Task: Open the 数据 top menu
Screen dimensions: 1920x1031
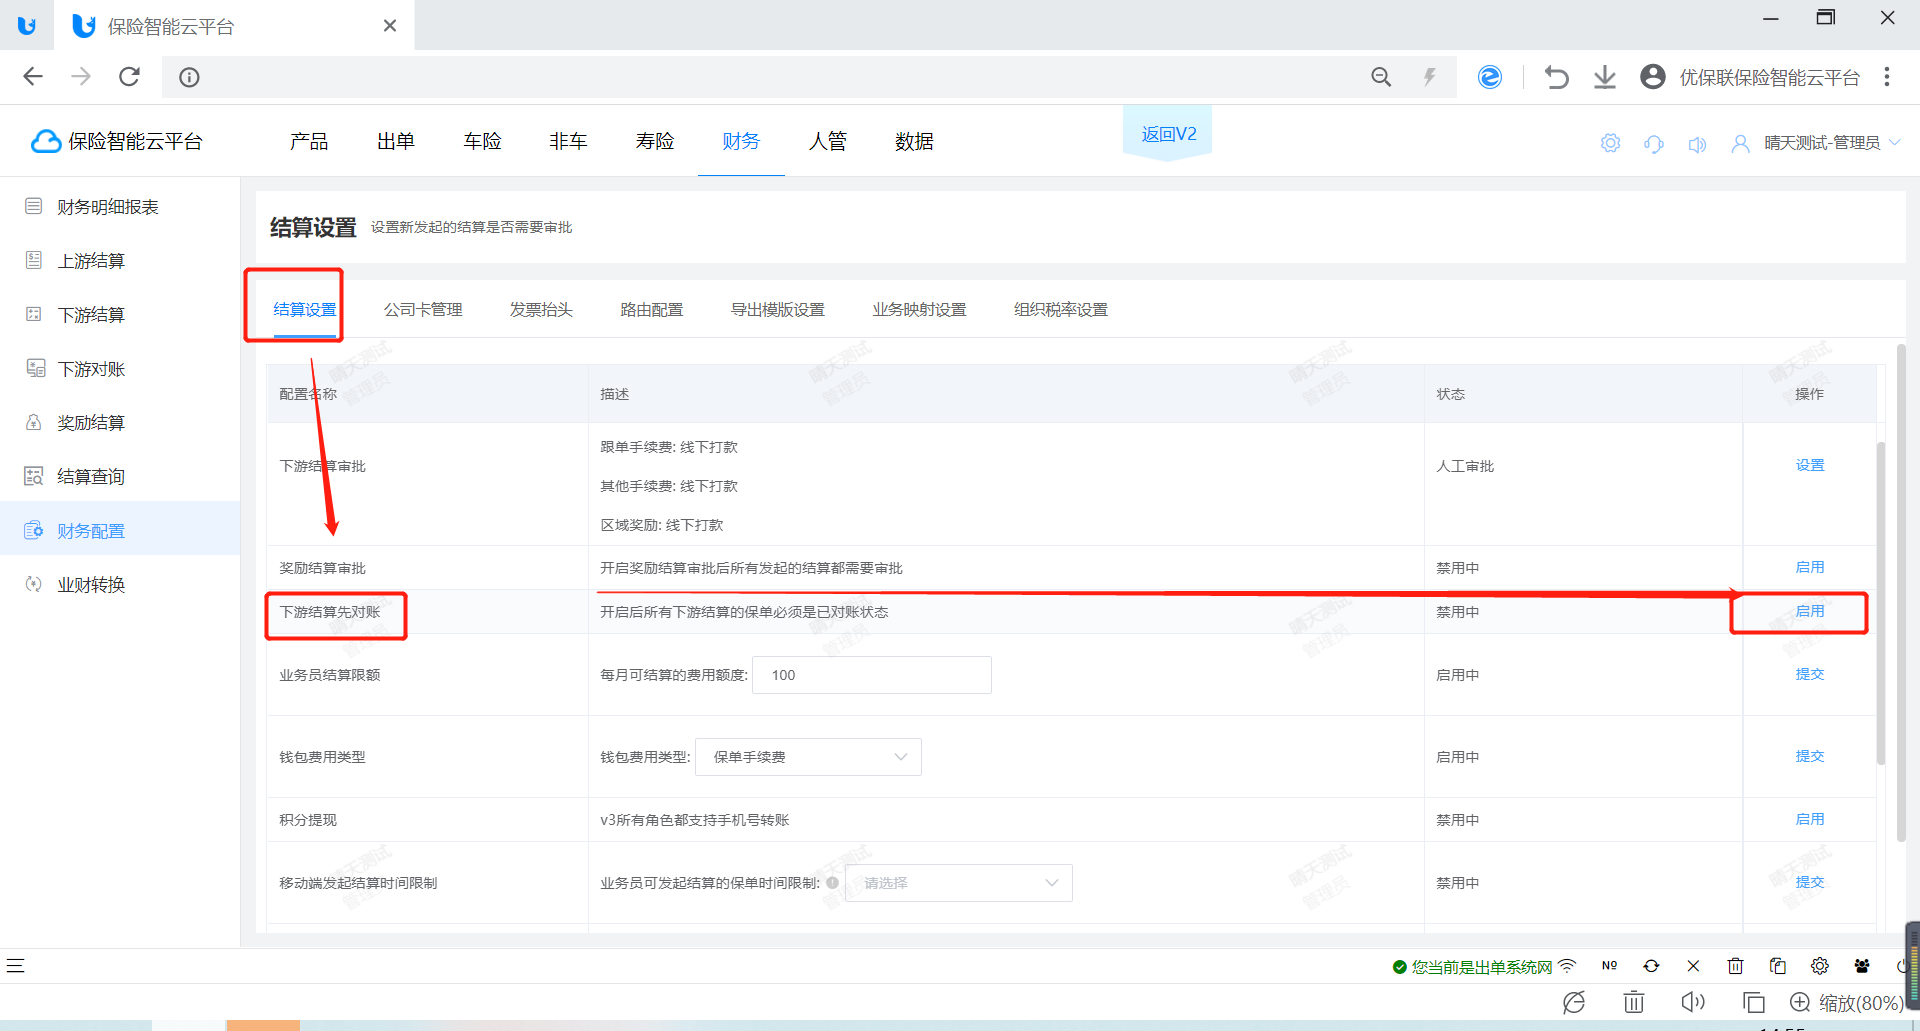Action: pyautogui.click(x=914, y=141)
